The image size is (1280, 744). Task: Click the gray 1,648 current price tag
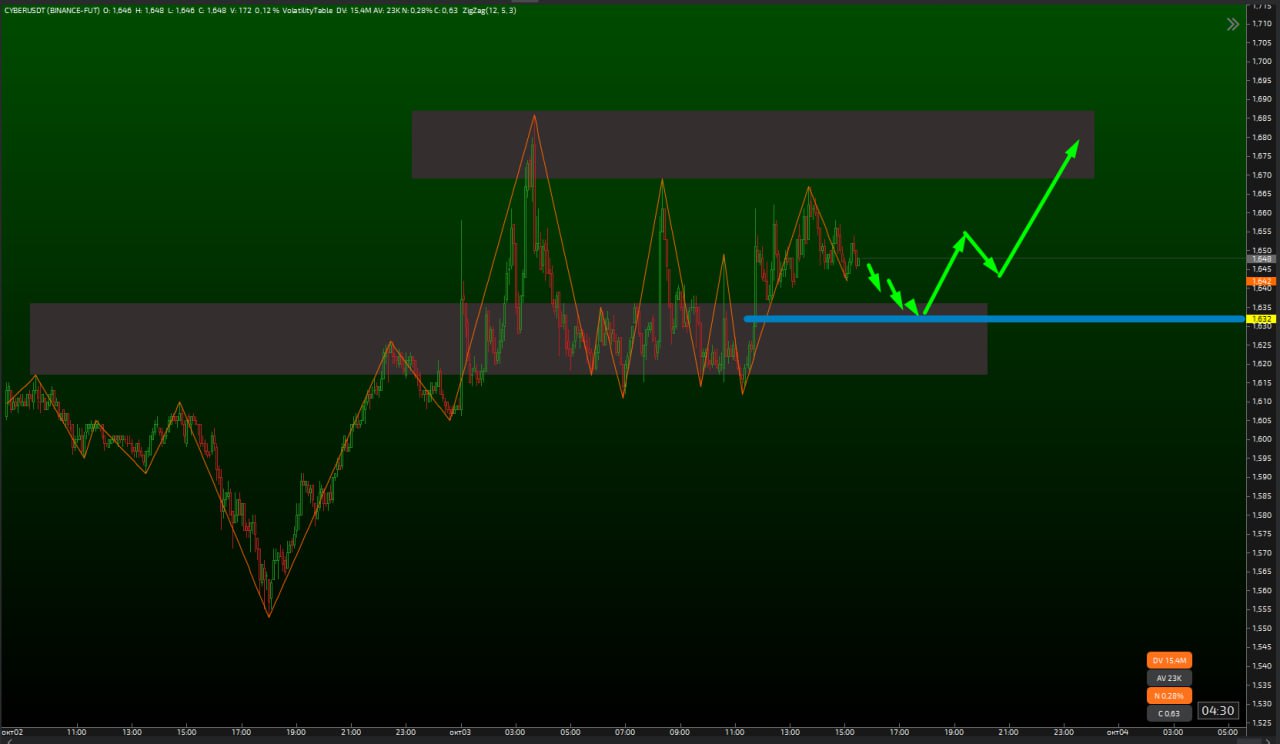1260,259
